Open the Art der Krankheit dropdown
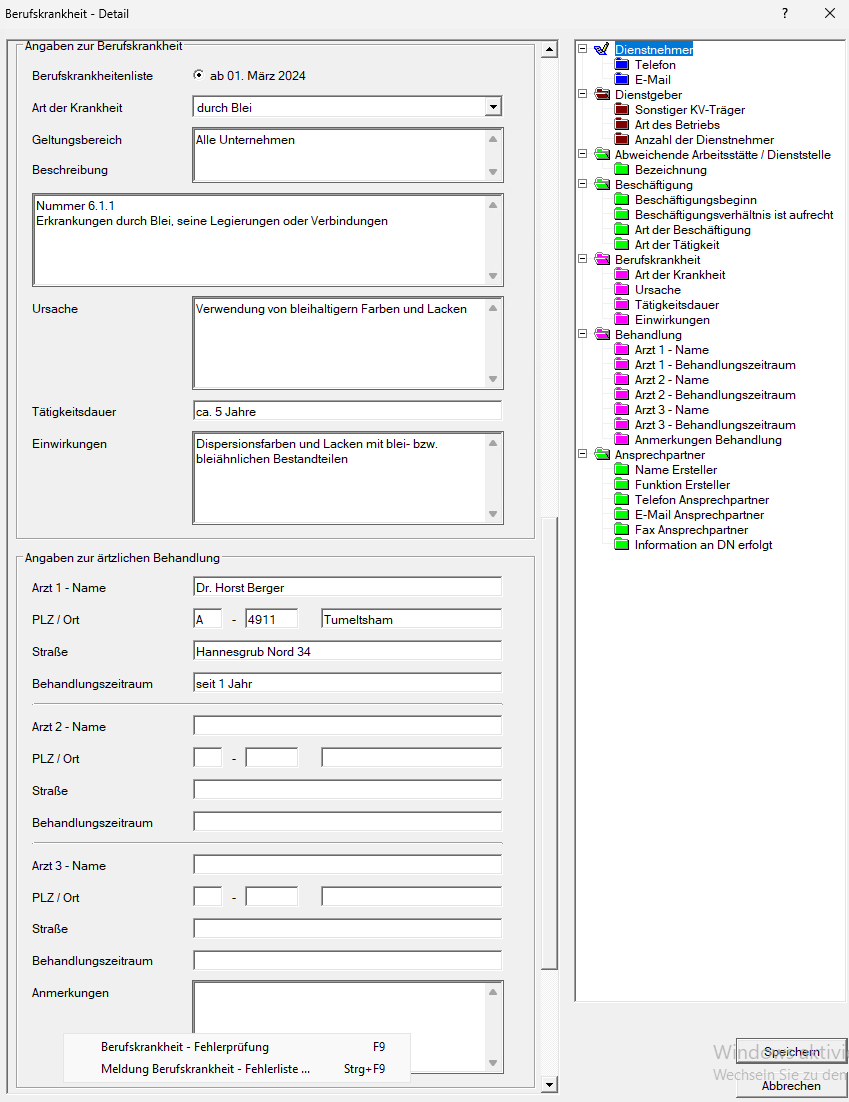This screenshot has height=1102, width=849. (x=492, y=107)
